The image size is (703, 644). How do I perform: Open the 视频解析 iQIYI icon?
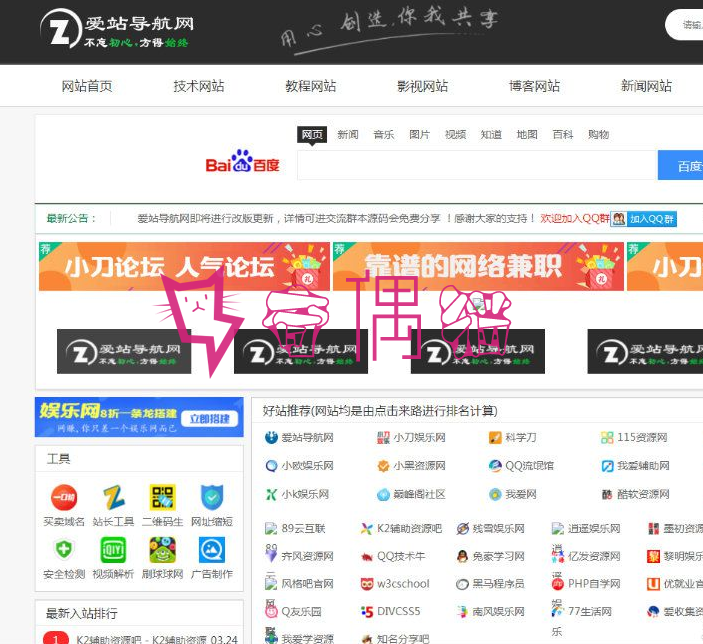113,549
